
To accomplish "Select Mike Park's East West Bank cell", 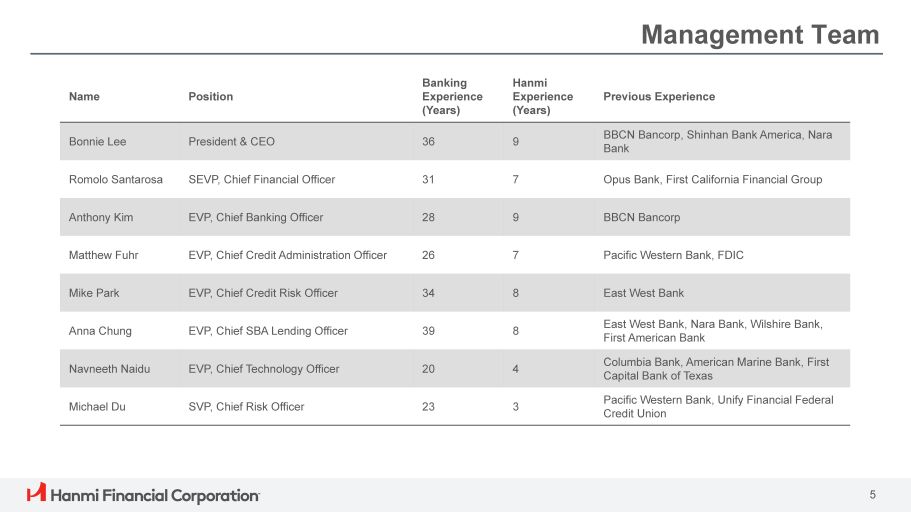I will (643, 294).
